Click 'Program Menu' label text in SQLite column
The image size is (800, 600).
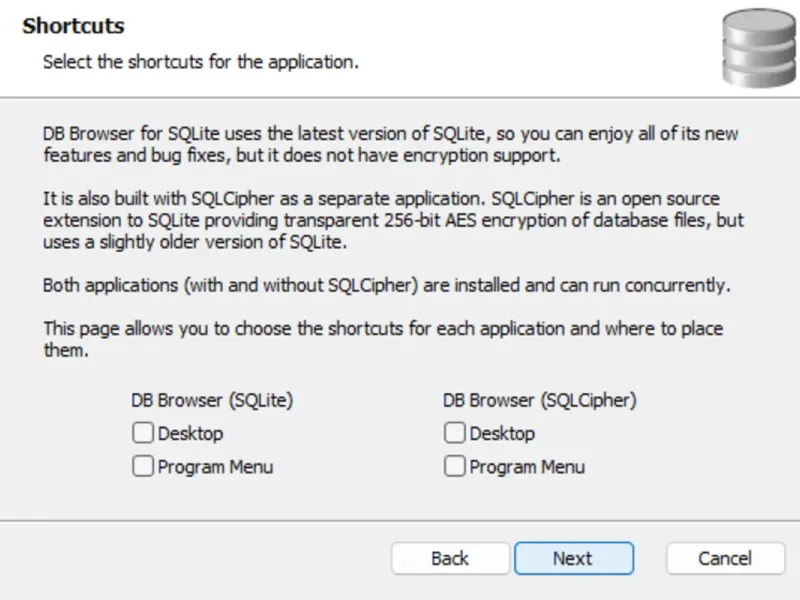215,466
